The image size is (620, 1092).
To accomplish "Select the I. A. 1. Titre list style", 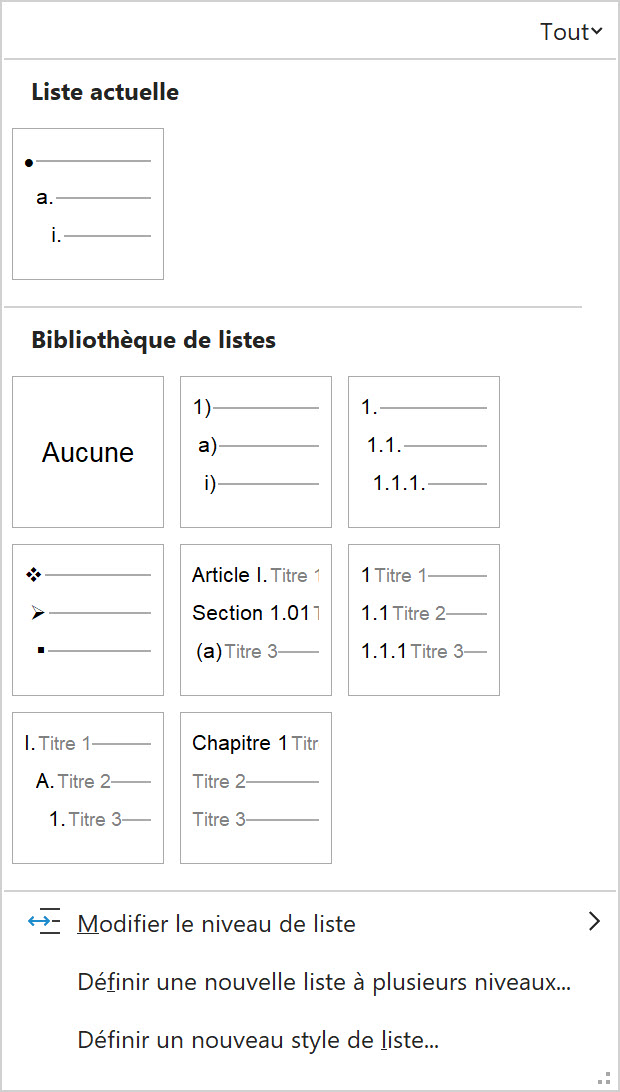I will tap(88, 788).
